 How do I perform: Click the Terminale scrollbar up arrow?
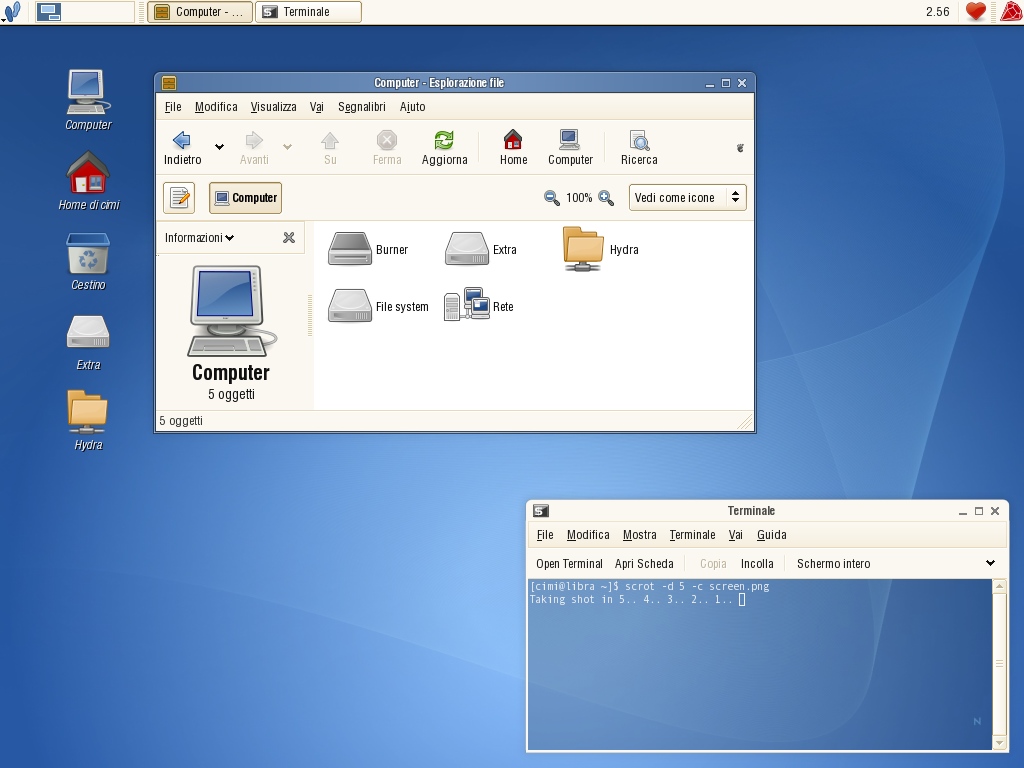point(999,586)
